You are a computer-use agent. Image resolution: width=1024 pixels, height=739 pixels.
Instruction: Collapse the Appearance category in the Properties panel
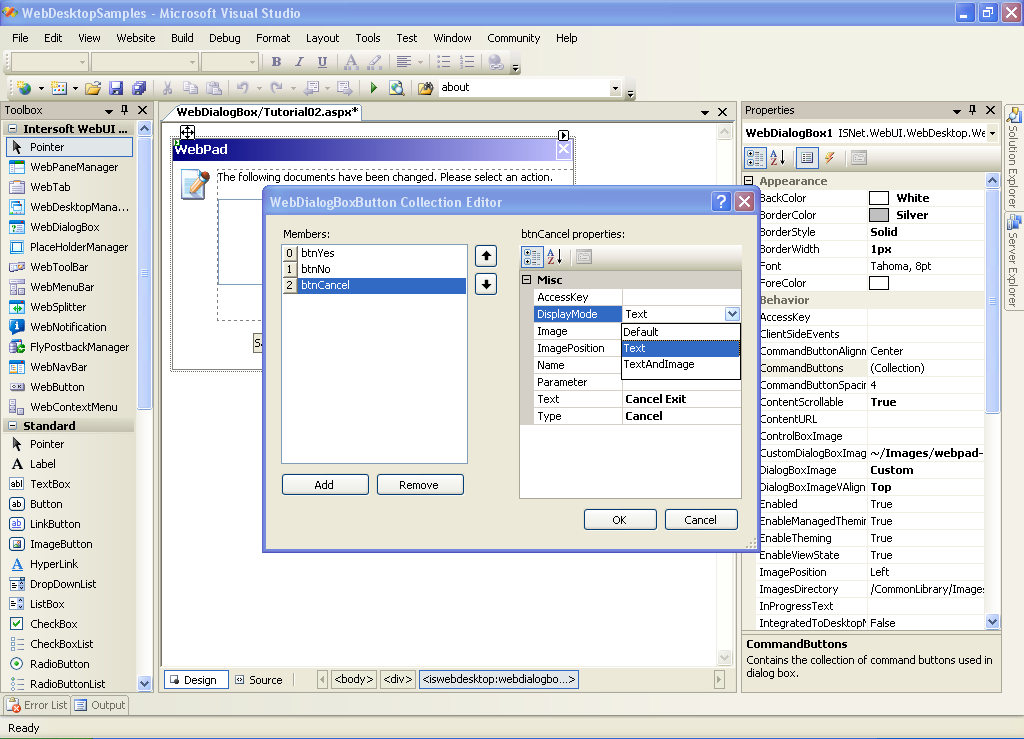click(750, 181)
